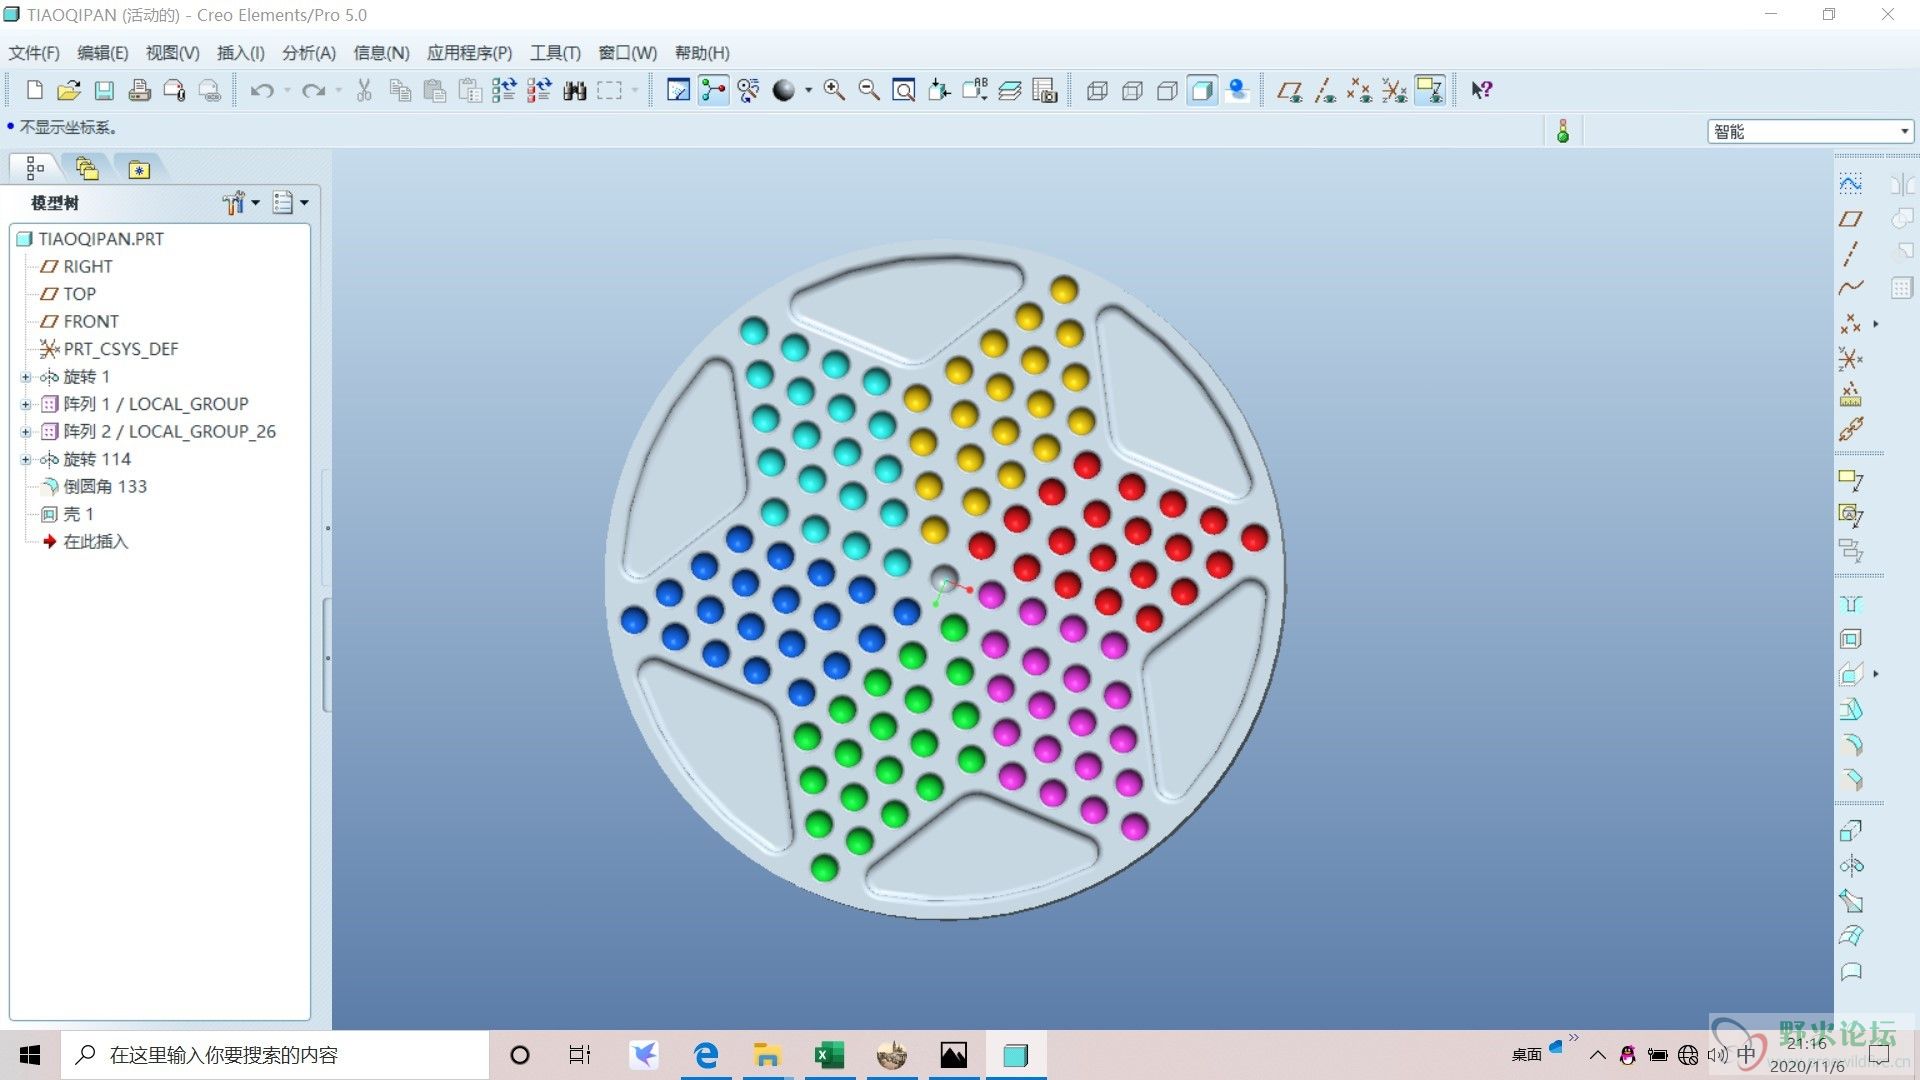Select the Datum Curve tool in the right toolbar
Image resolution: width=1920 pixels, height=1080 pixels.
(x=1851, y=288)
